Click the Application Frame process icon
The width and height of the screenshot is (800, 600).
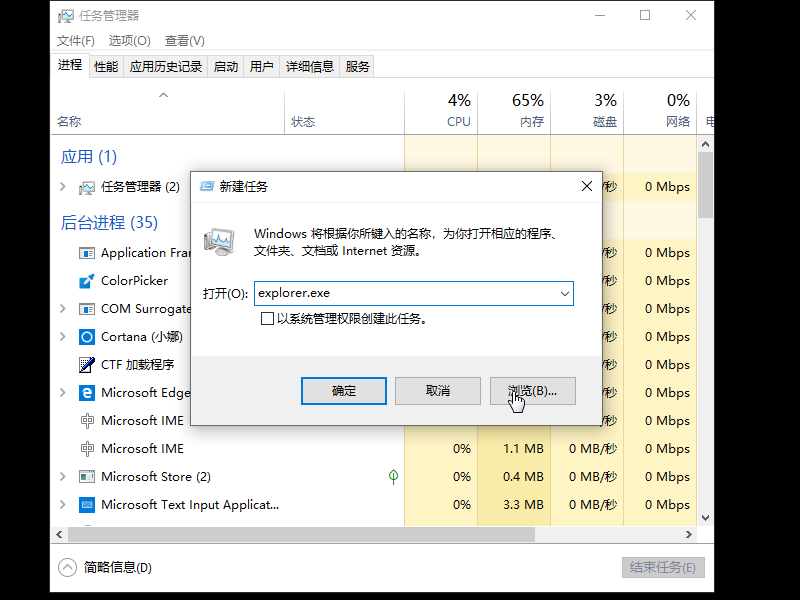(x=86, y=252)
